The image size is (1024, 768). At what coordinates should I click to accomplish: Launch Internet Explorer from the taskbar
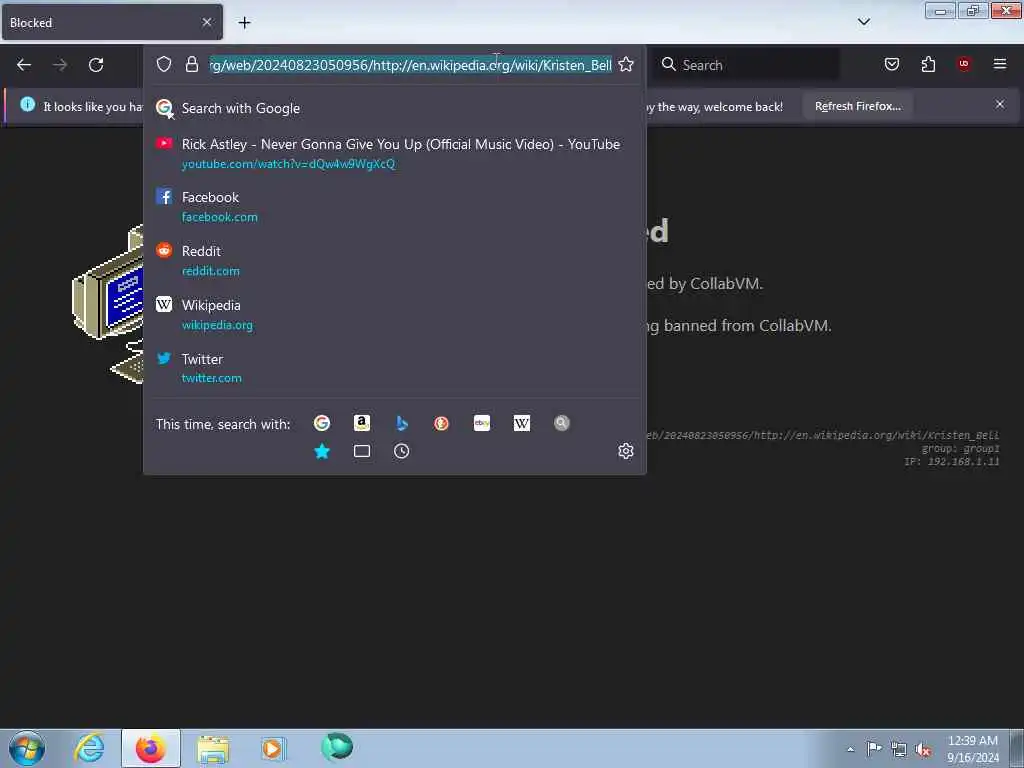[89, 748]
